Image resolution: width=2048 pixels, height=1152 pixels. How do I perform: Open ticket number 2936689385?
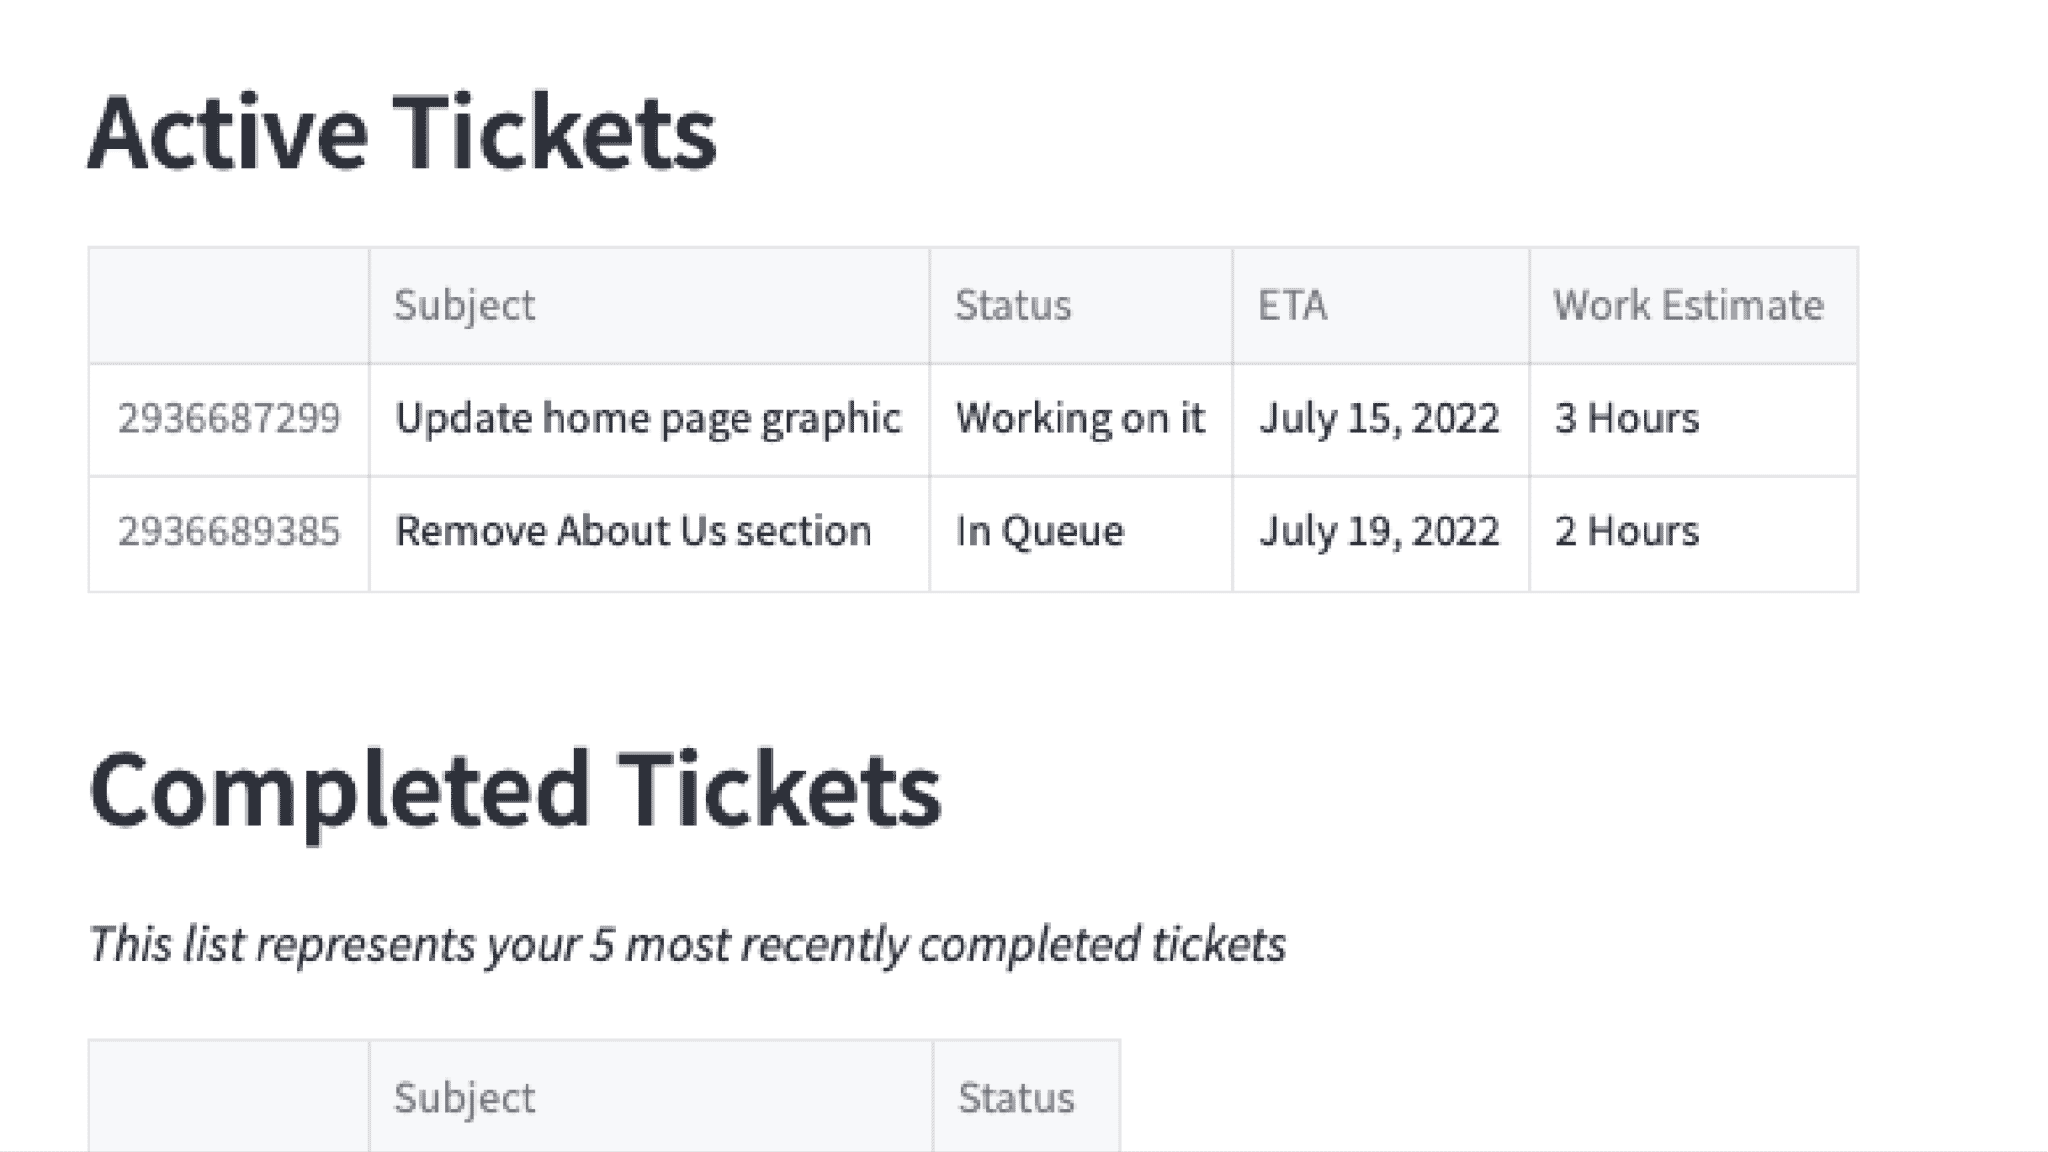tap(229, 531)
